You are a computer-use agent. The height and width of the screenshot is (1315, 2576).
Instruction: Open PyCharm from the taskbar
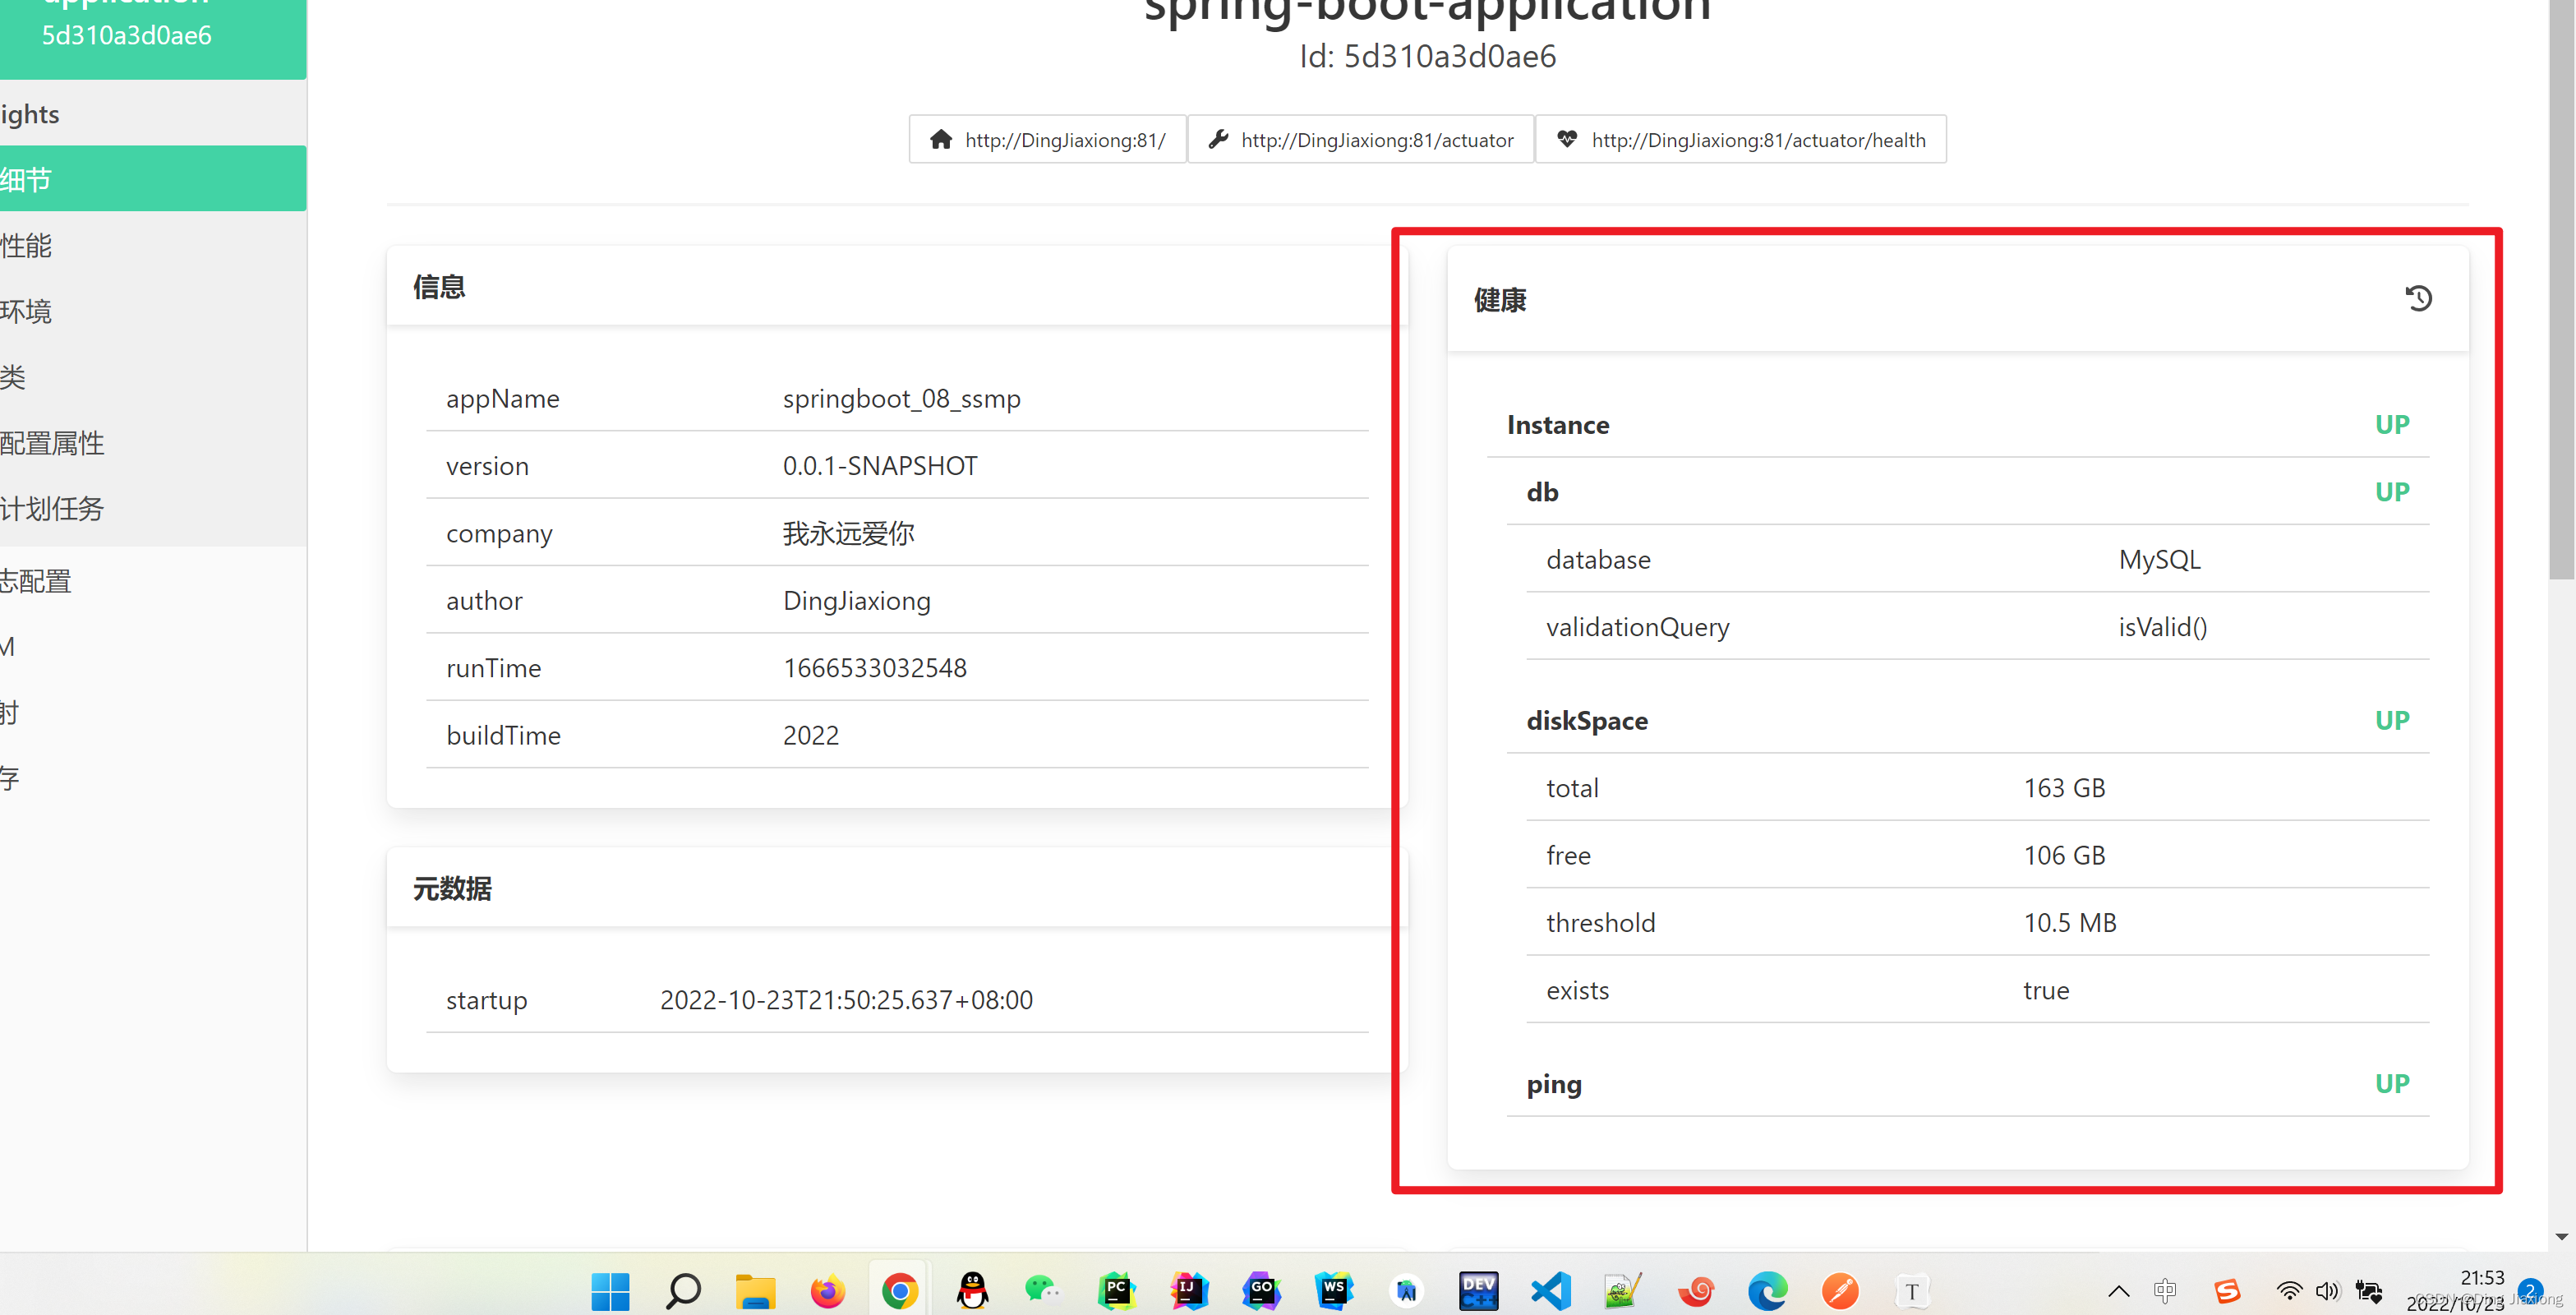tap(1116, 1291)
